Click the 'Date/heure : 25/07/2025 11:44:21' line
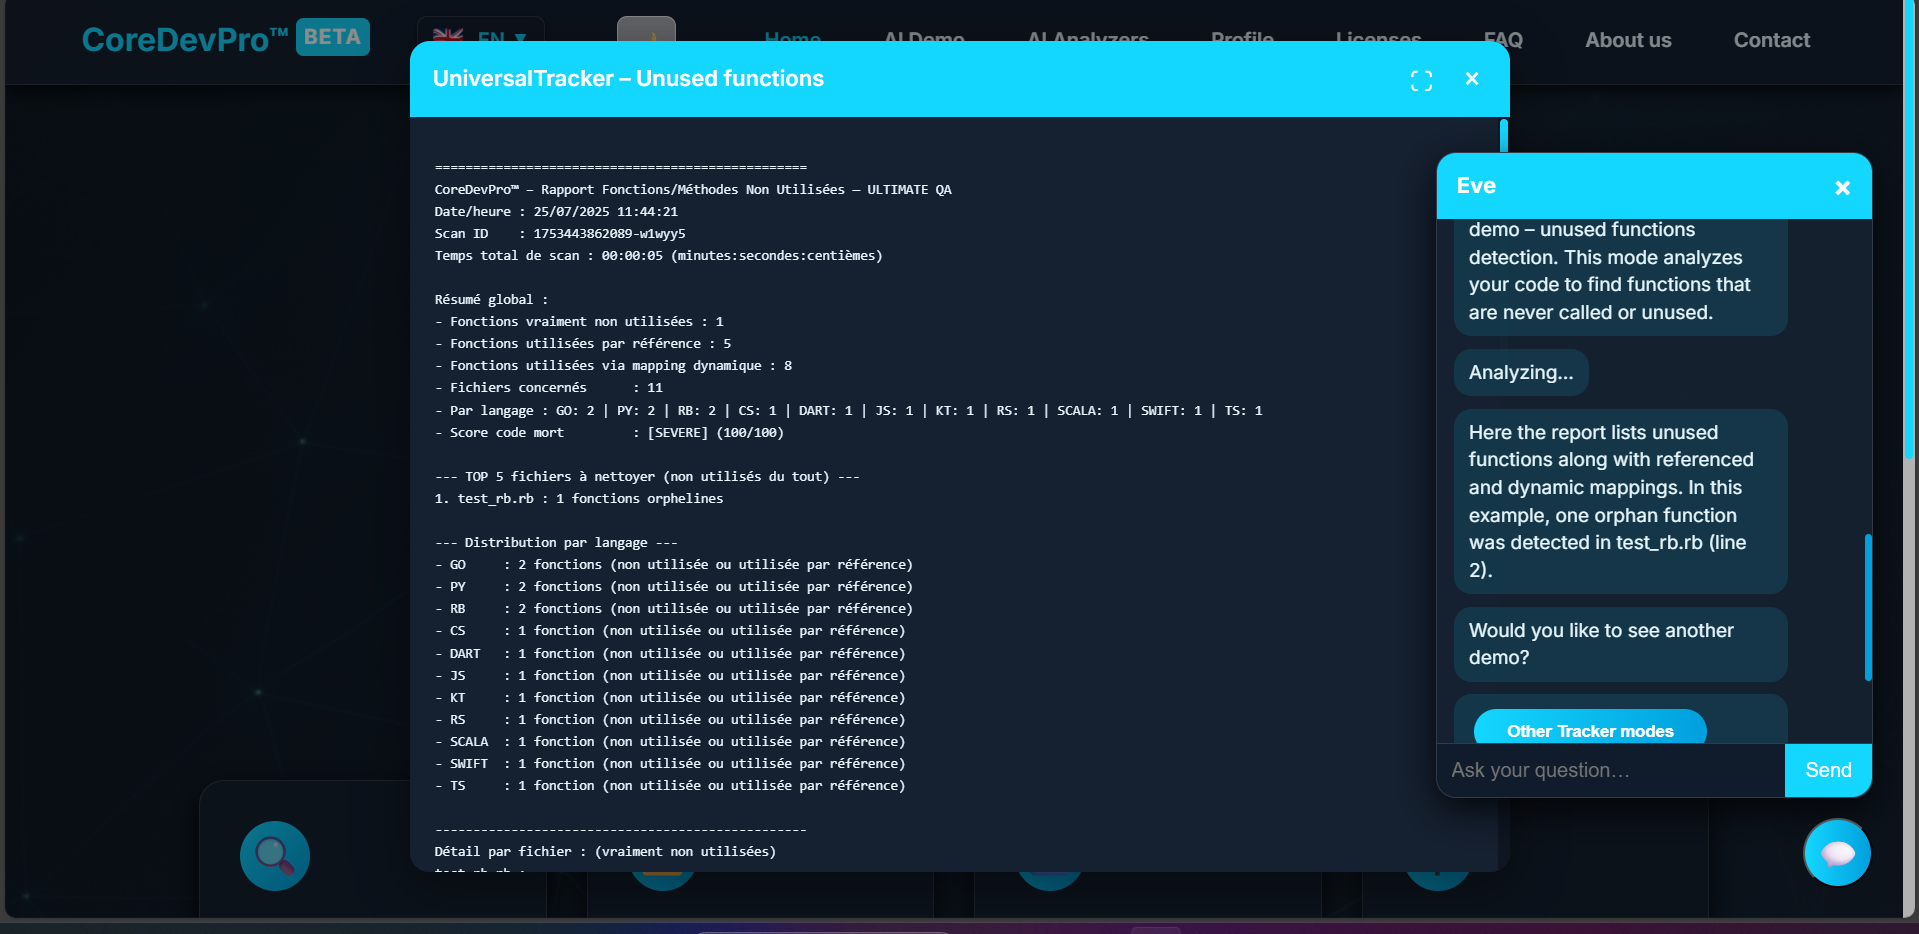1919x934 pixels. [x=556, y=212]
